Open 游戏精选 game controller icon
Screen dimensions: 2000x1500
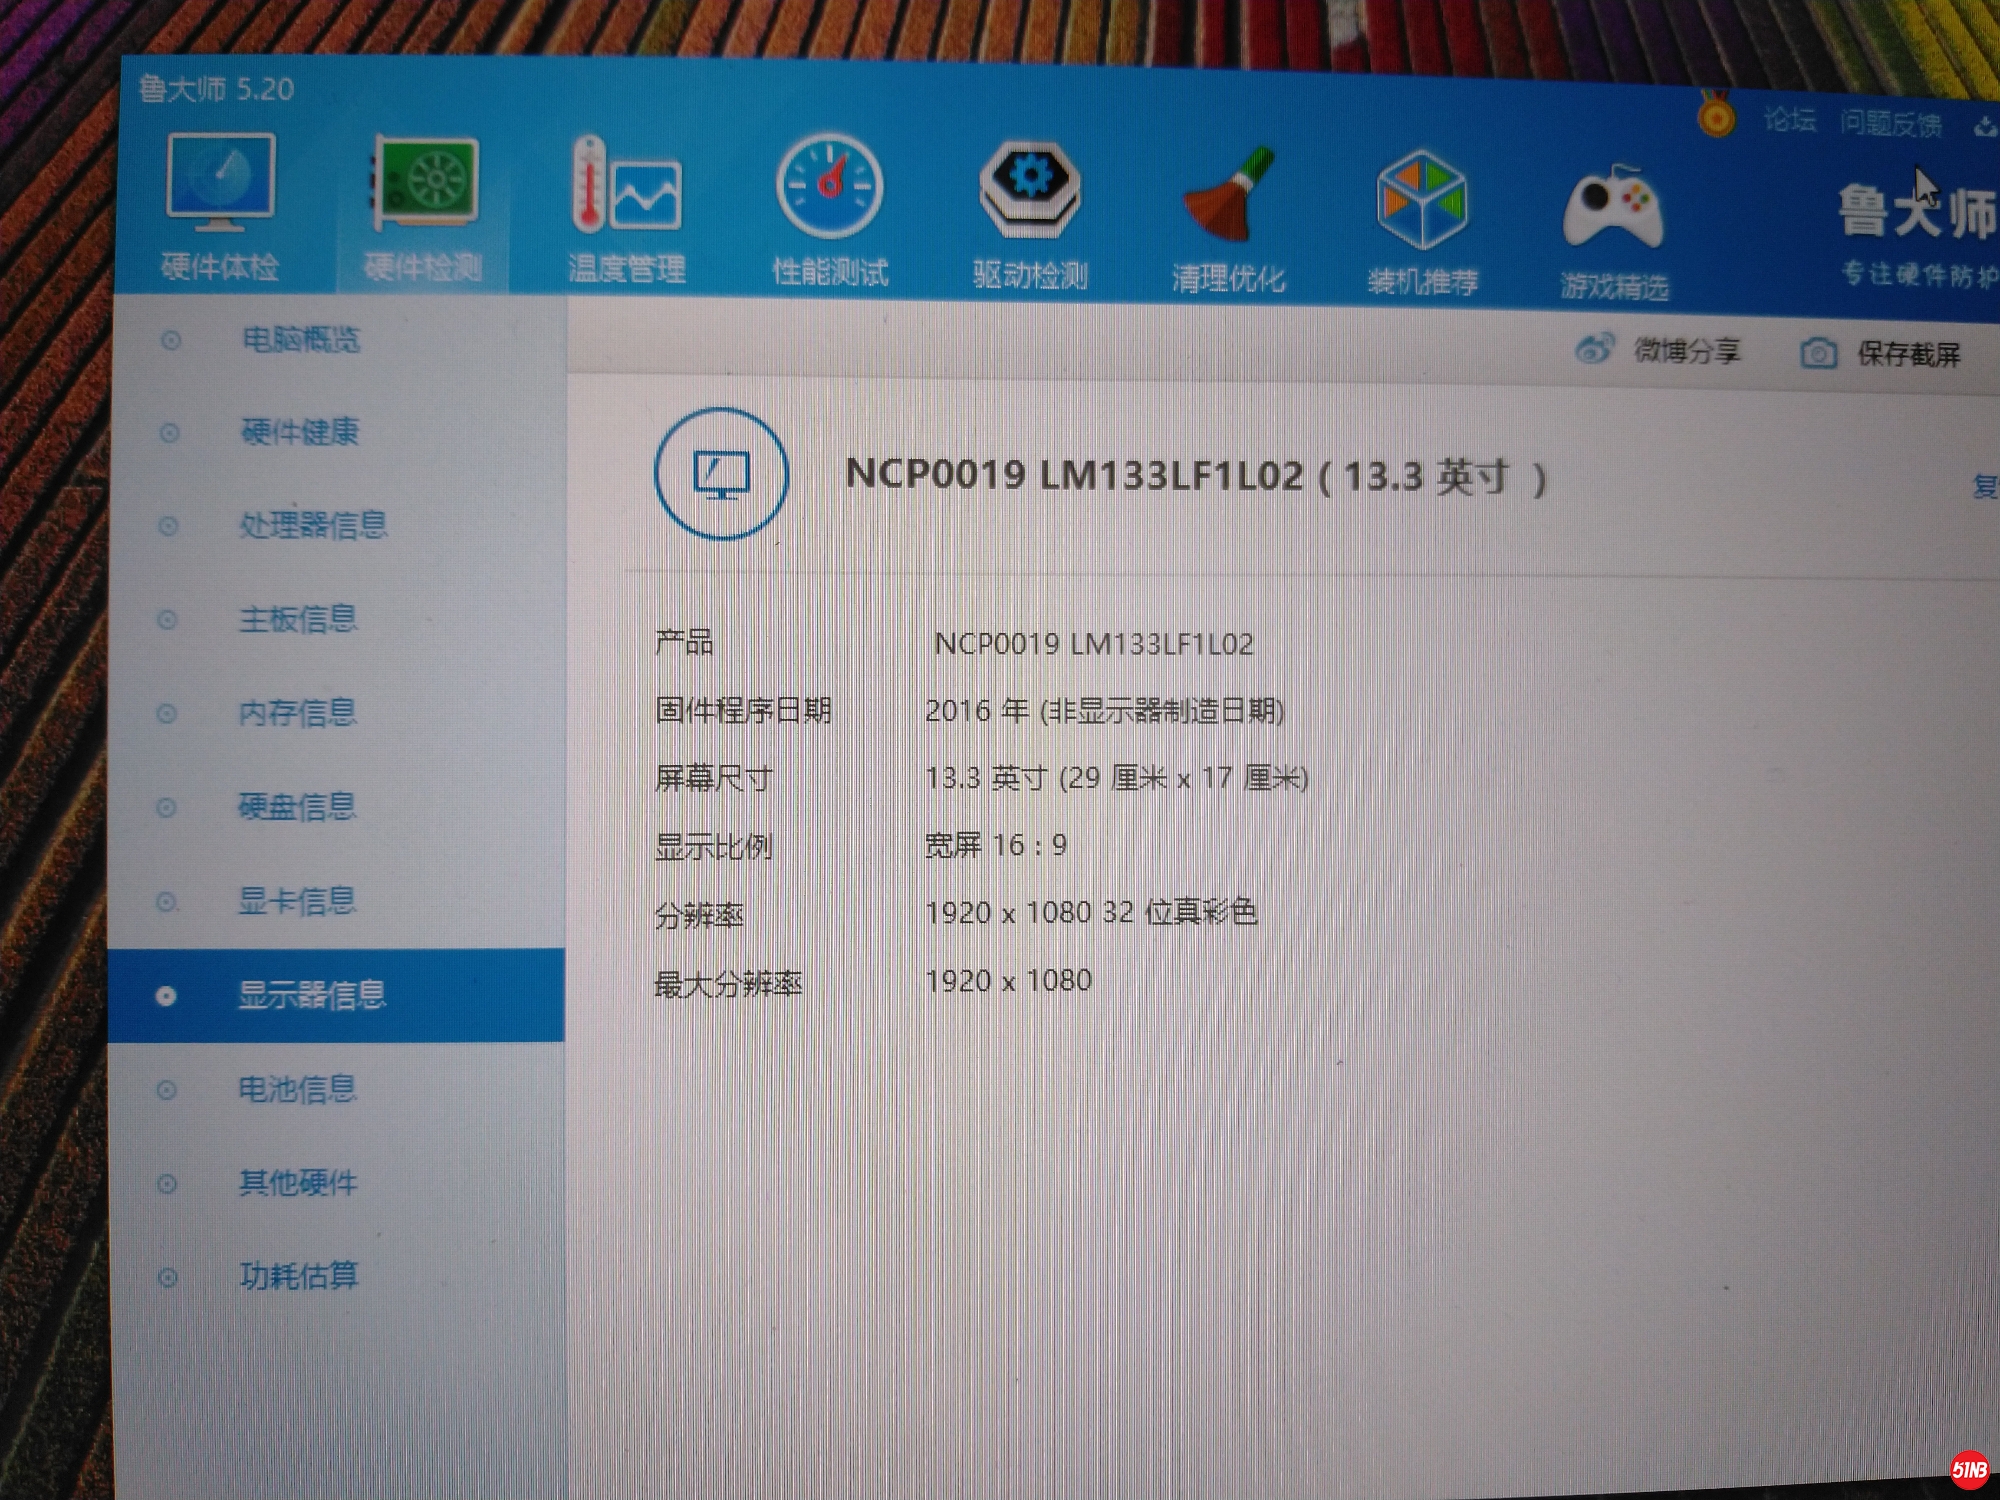pos(1613,210)
